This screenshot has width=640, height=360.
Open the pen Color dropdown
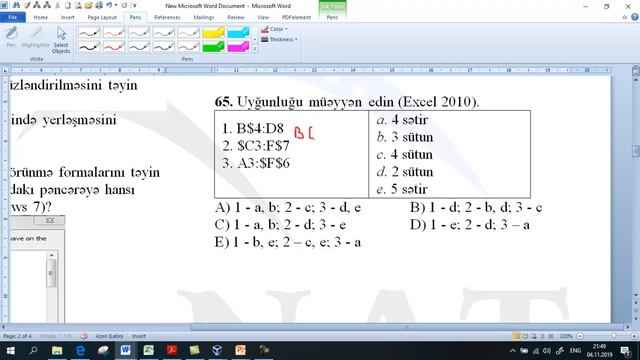click(274, 29)
